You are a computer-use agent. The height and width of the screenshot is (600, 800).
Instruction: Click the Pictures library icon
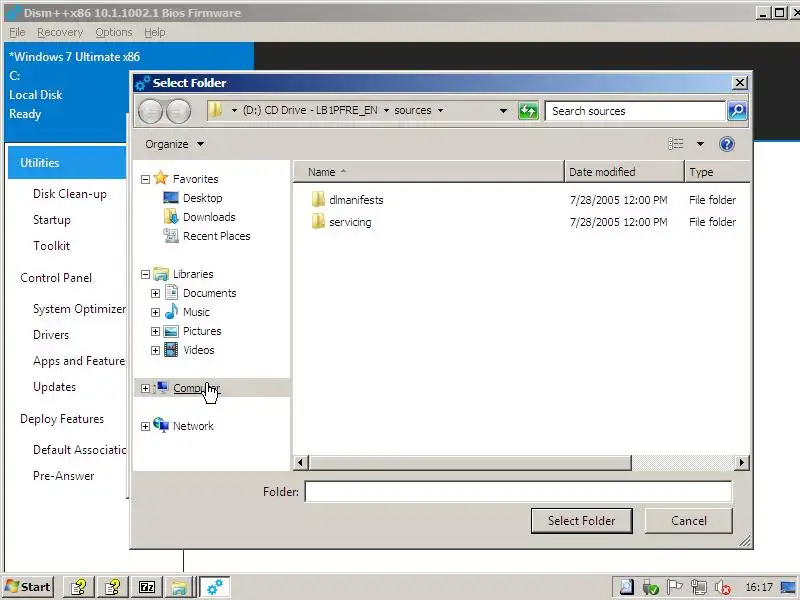tap(171, 331)
